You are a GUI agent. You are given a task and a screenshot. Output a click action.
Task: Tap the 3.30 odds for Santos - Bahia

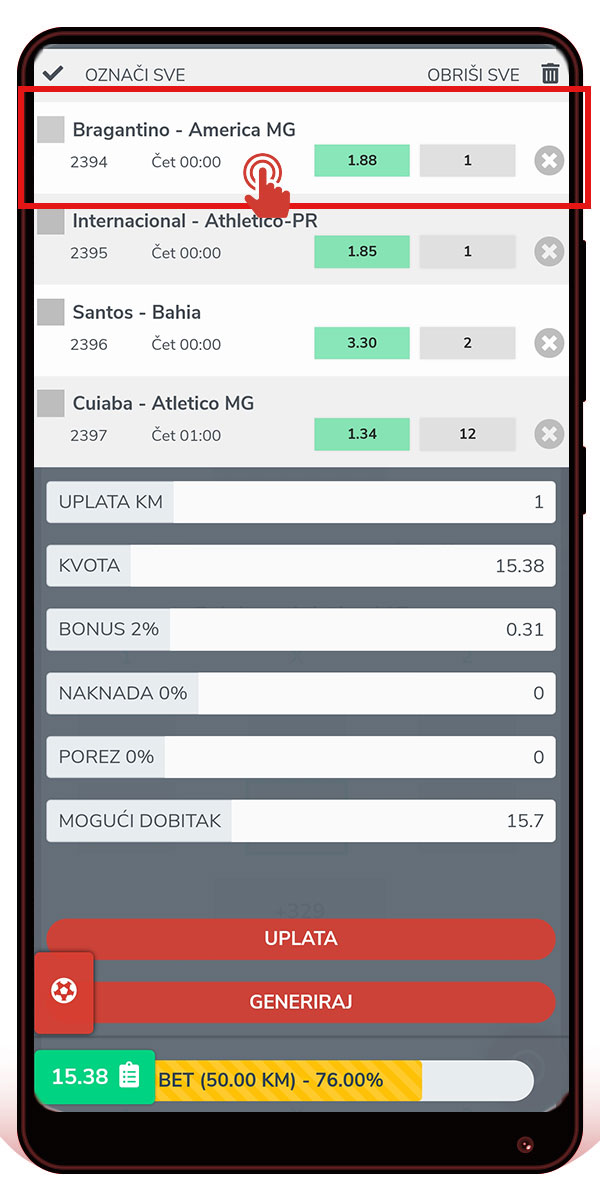[362, 343]
